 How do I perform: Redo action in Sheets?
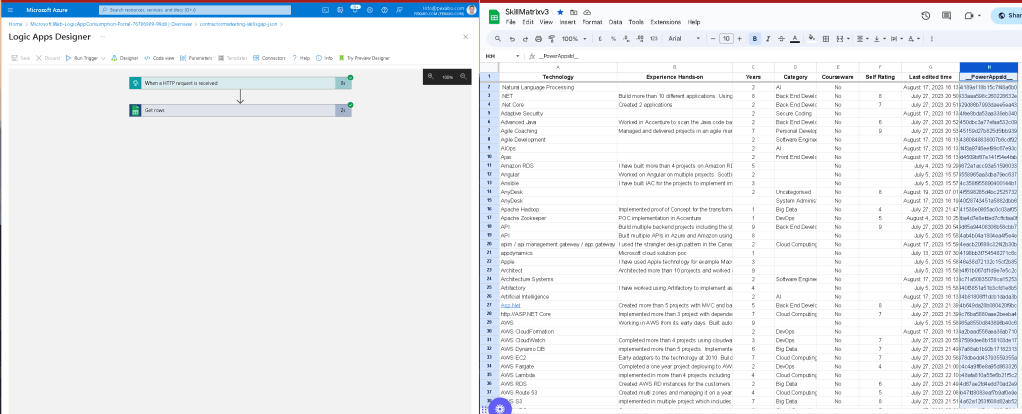(x=526, y=38)
